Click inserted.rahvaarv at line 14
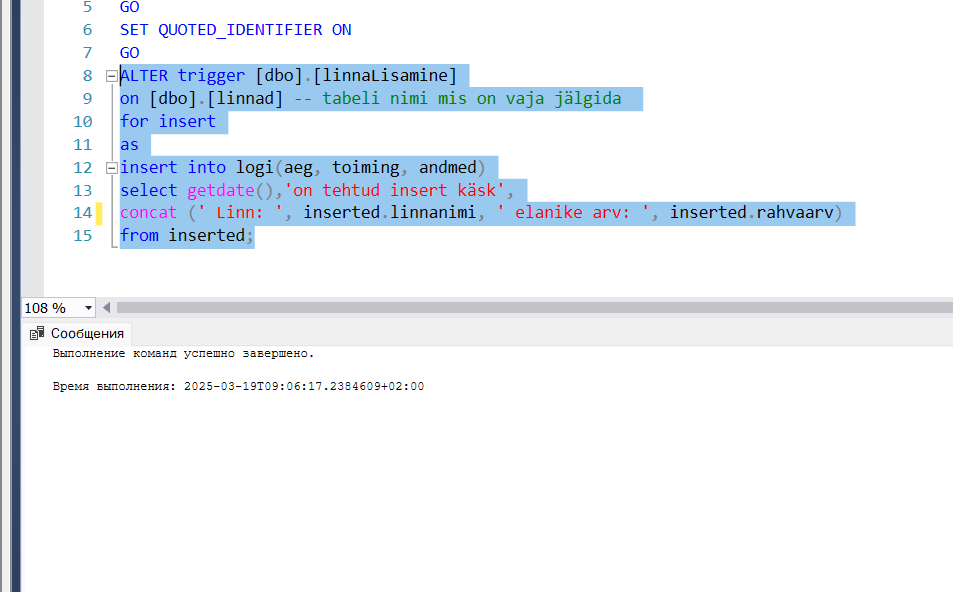The width and height of the screenshot is (953, 592). point(752,213)
